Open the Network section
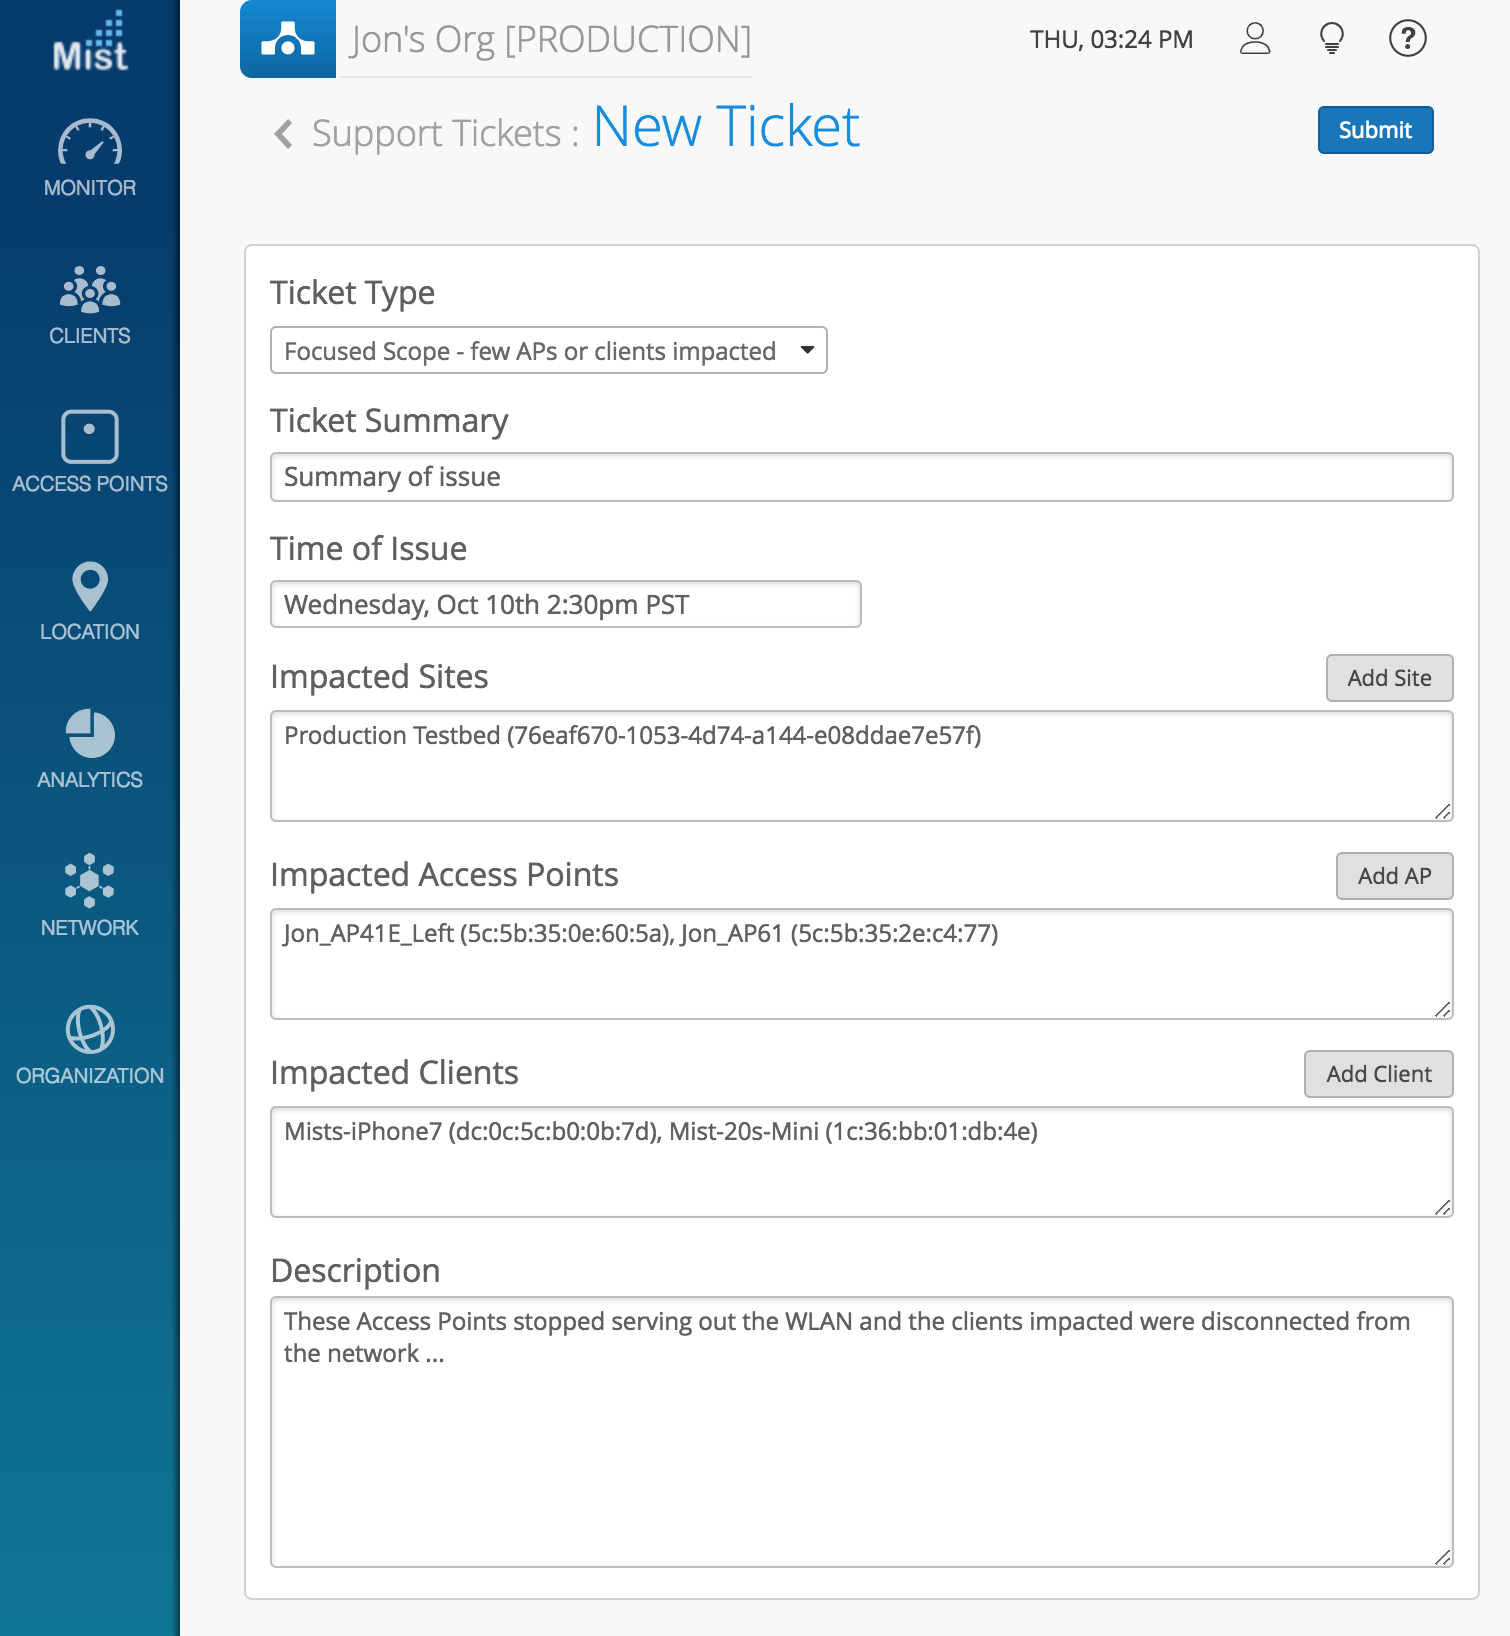This screenshot has width=1510, height=1636. [90, 881]
